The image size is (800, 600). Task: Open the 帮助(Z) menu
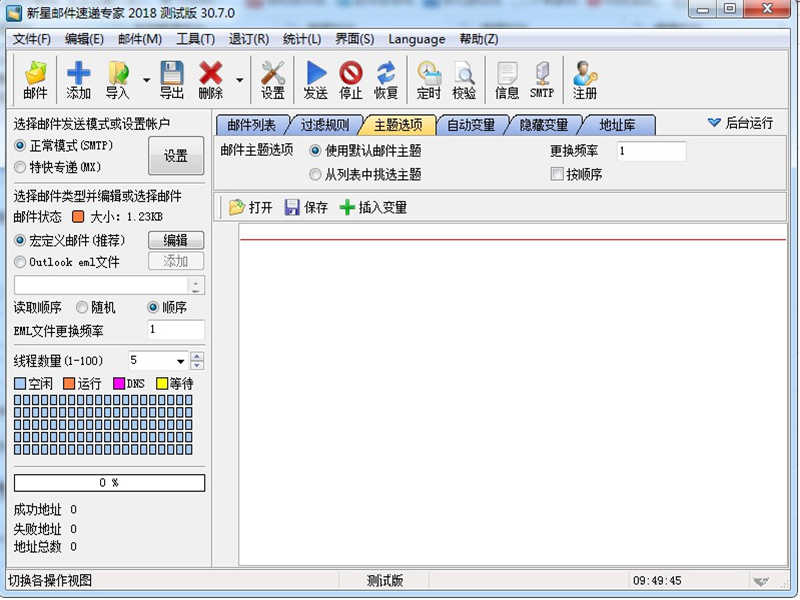tap(479, 39)
